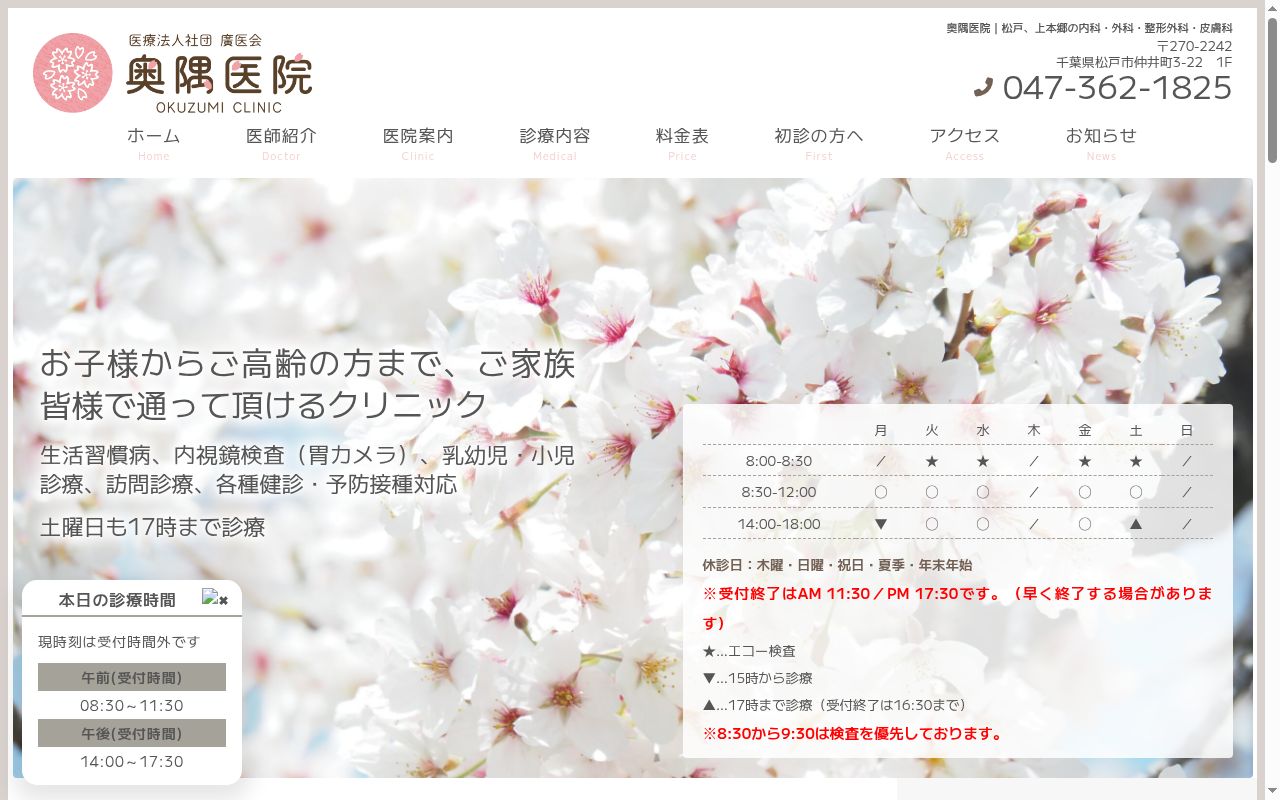Viewport: 1280px width, 800px height.
Task: Select 初診の方へ First menu item
Action: [x=818, y=143]
